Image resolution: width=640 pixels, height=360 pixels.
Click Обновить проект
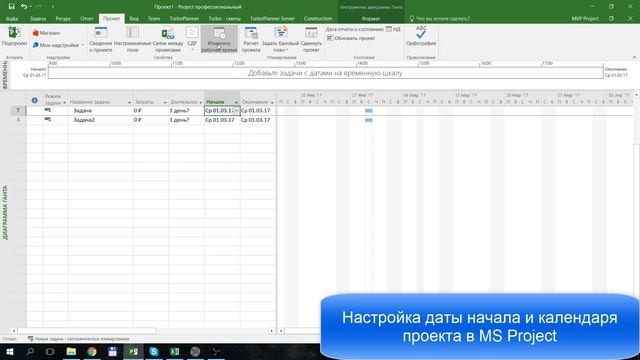[351, 38]
